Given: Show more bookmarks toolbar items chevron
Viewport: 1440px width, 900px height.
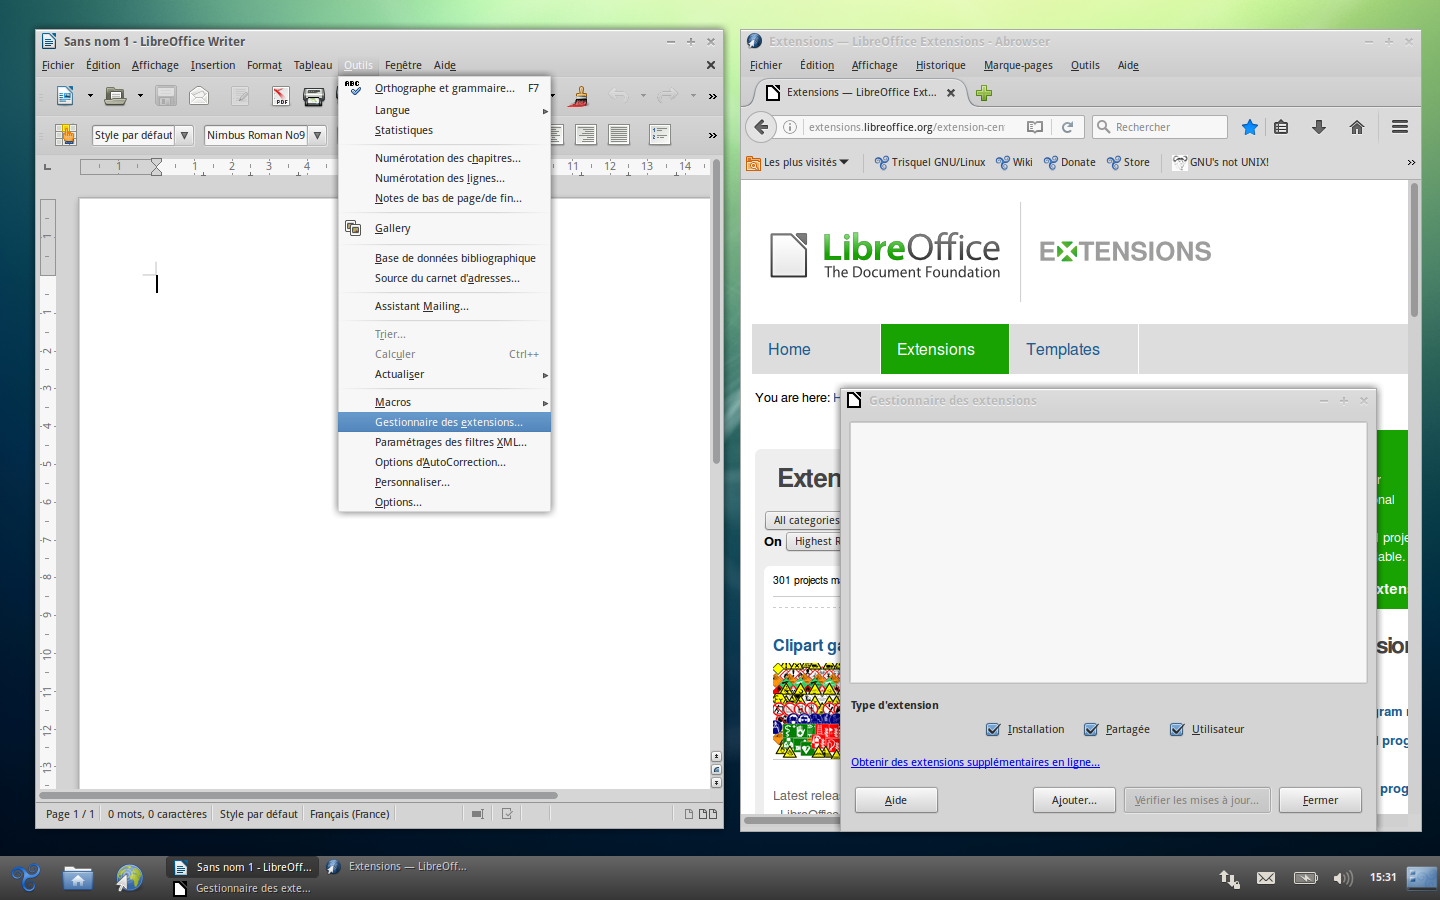Looking at the screenshot, I should [1411, 162].
